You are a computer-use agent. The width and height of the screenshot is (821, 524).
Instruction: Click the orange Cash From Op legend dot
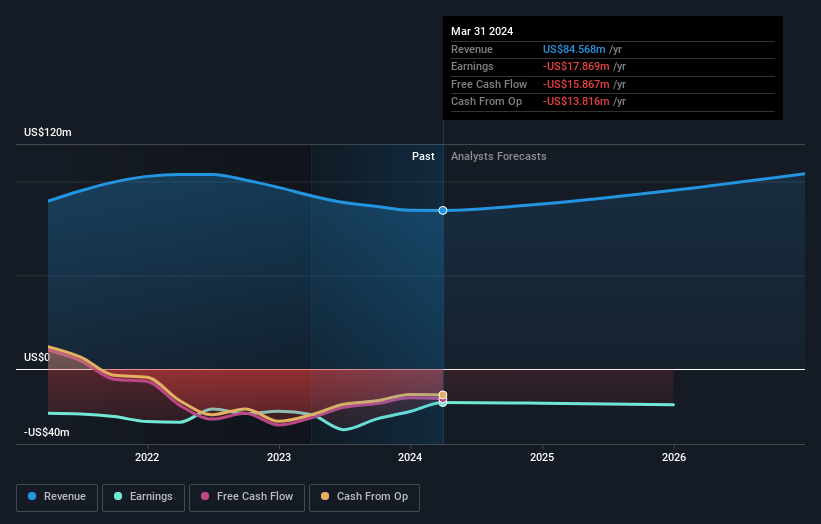click(325, 496)
